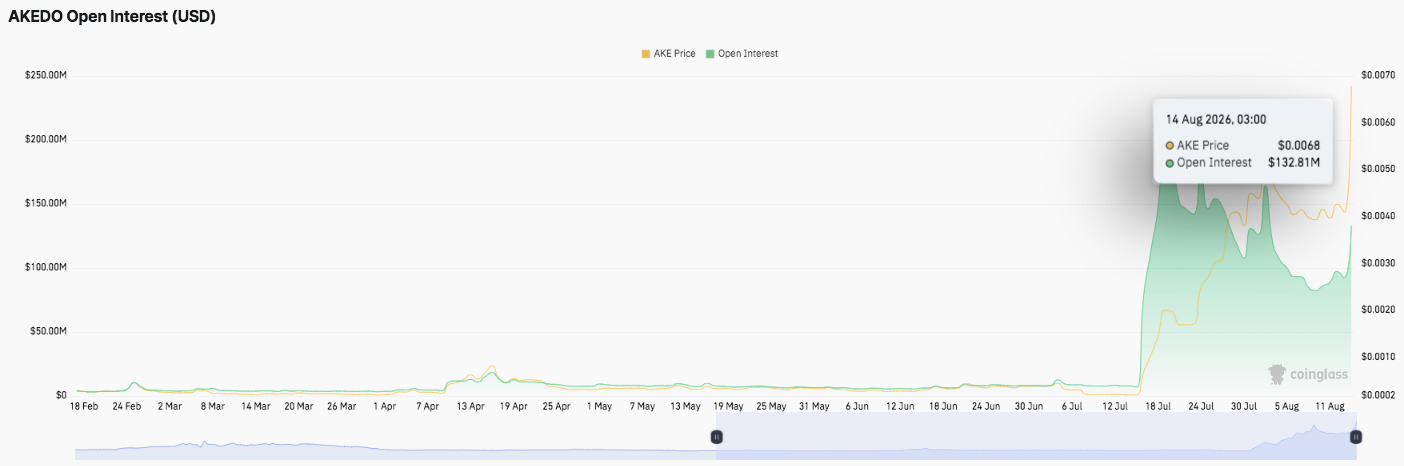Click the 30 Jun date label
1404x466 pixels.
tap(1029, 407)
